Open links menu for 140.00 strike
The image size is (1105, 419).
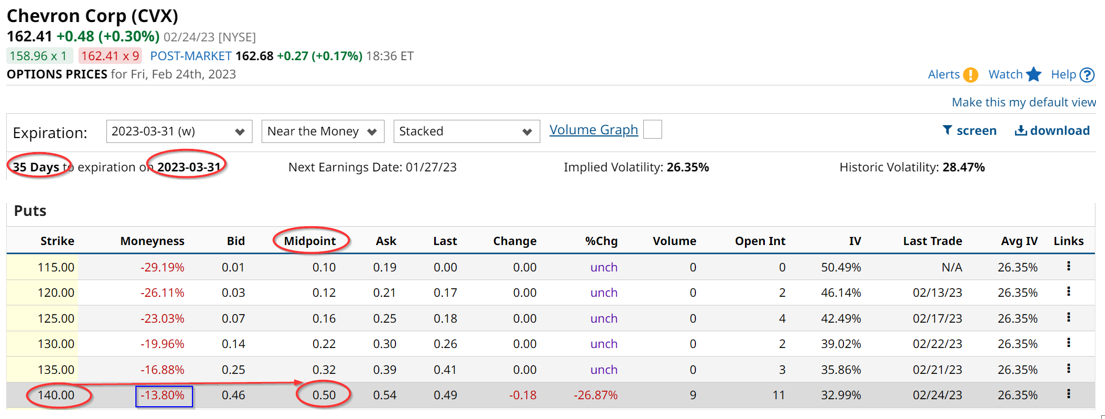pyautogui.click(x=1068, y=395)
